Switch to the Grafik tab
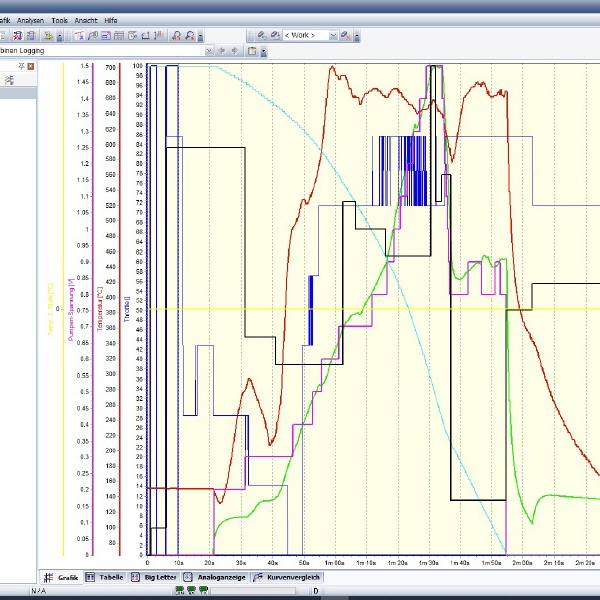Viewport: 600px width, 600px height. (x=62, y=577)
